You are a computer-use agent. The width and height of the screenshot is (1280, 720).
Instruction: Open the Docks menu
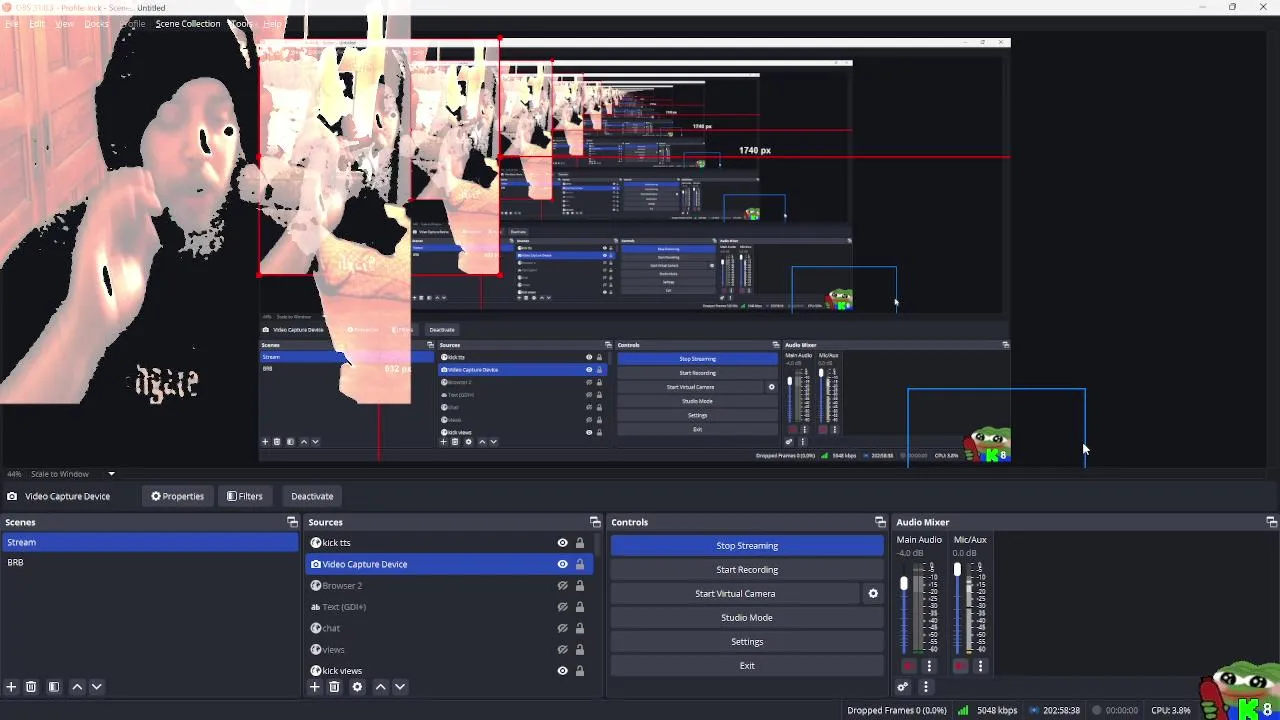click(97, 23)
